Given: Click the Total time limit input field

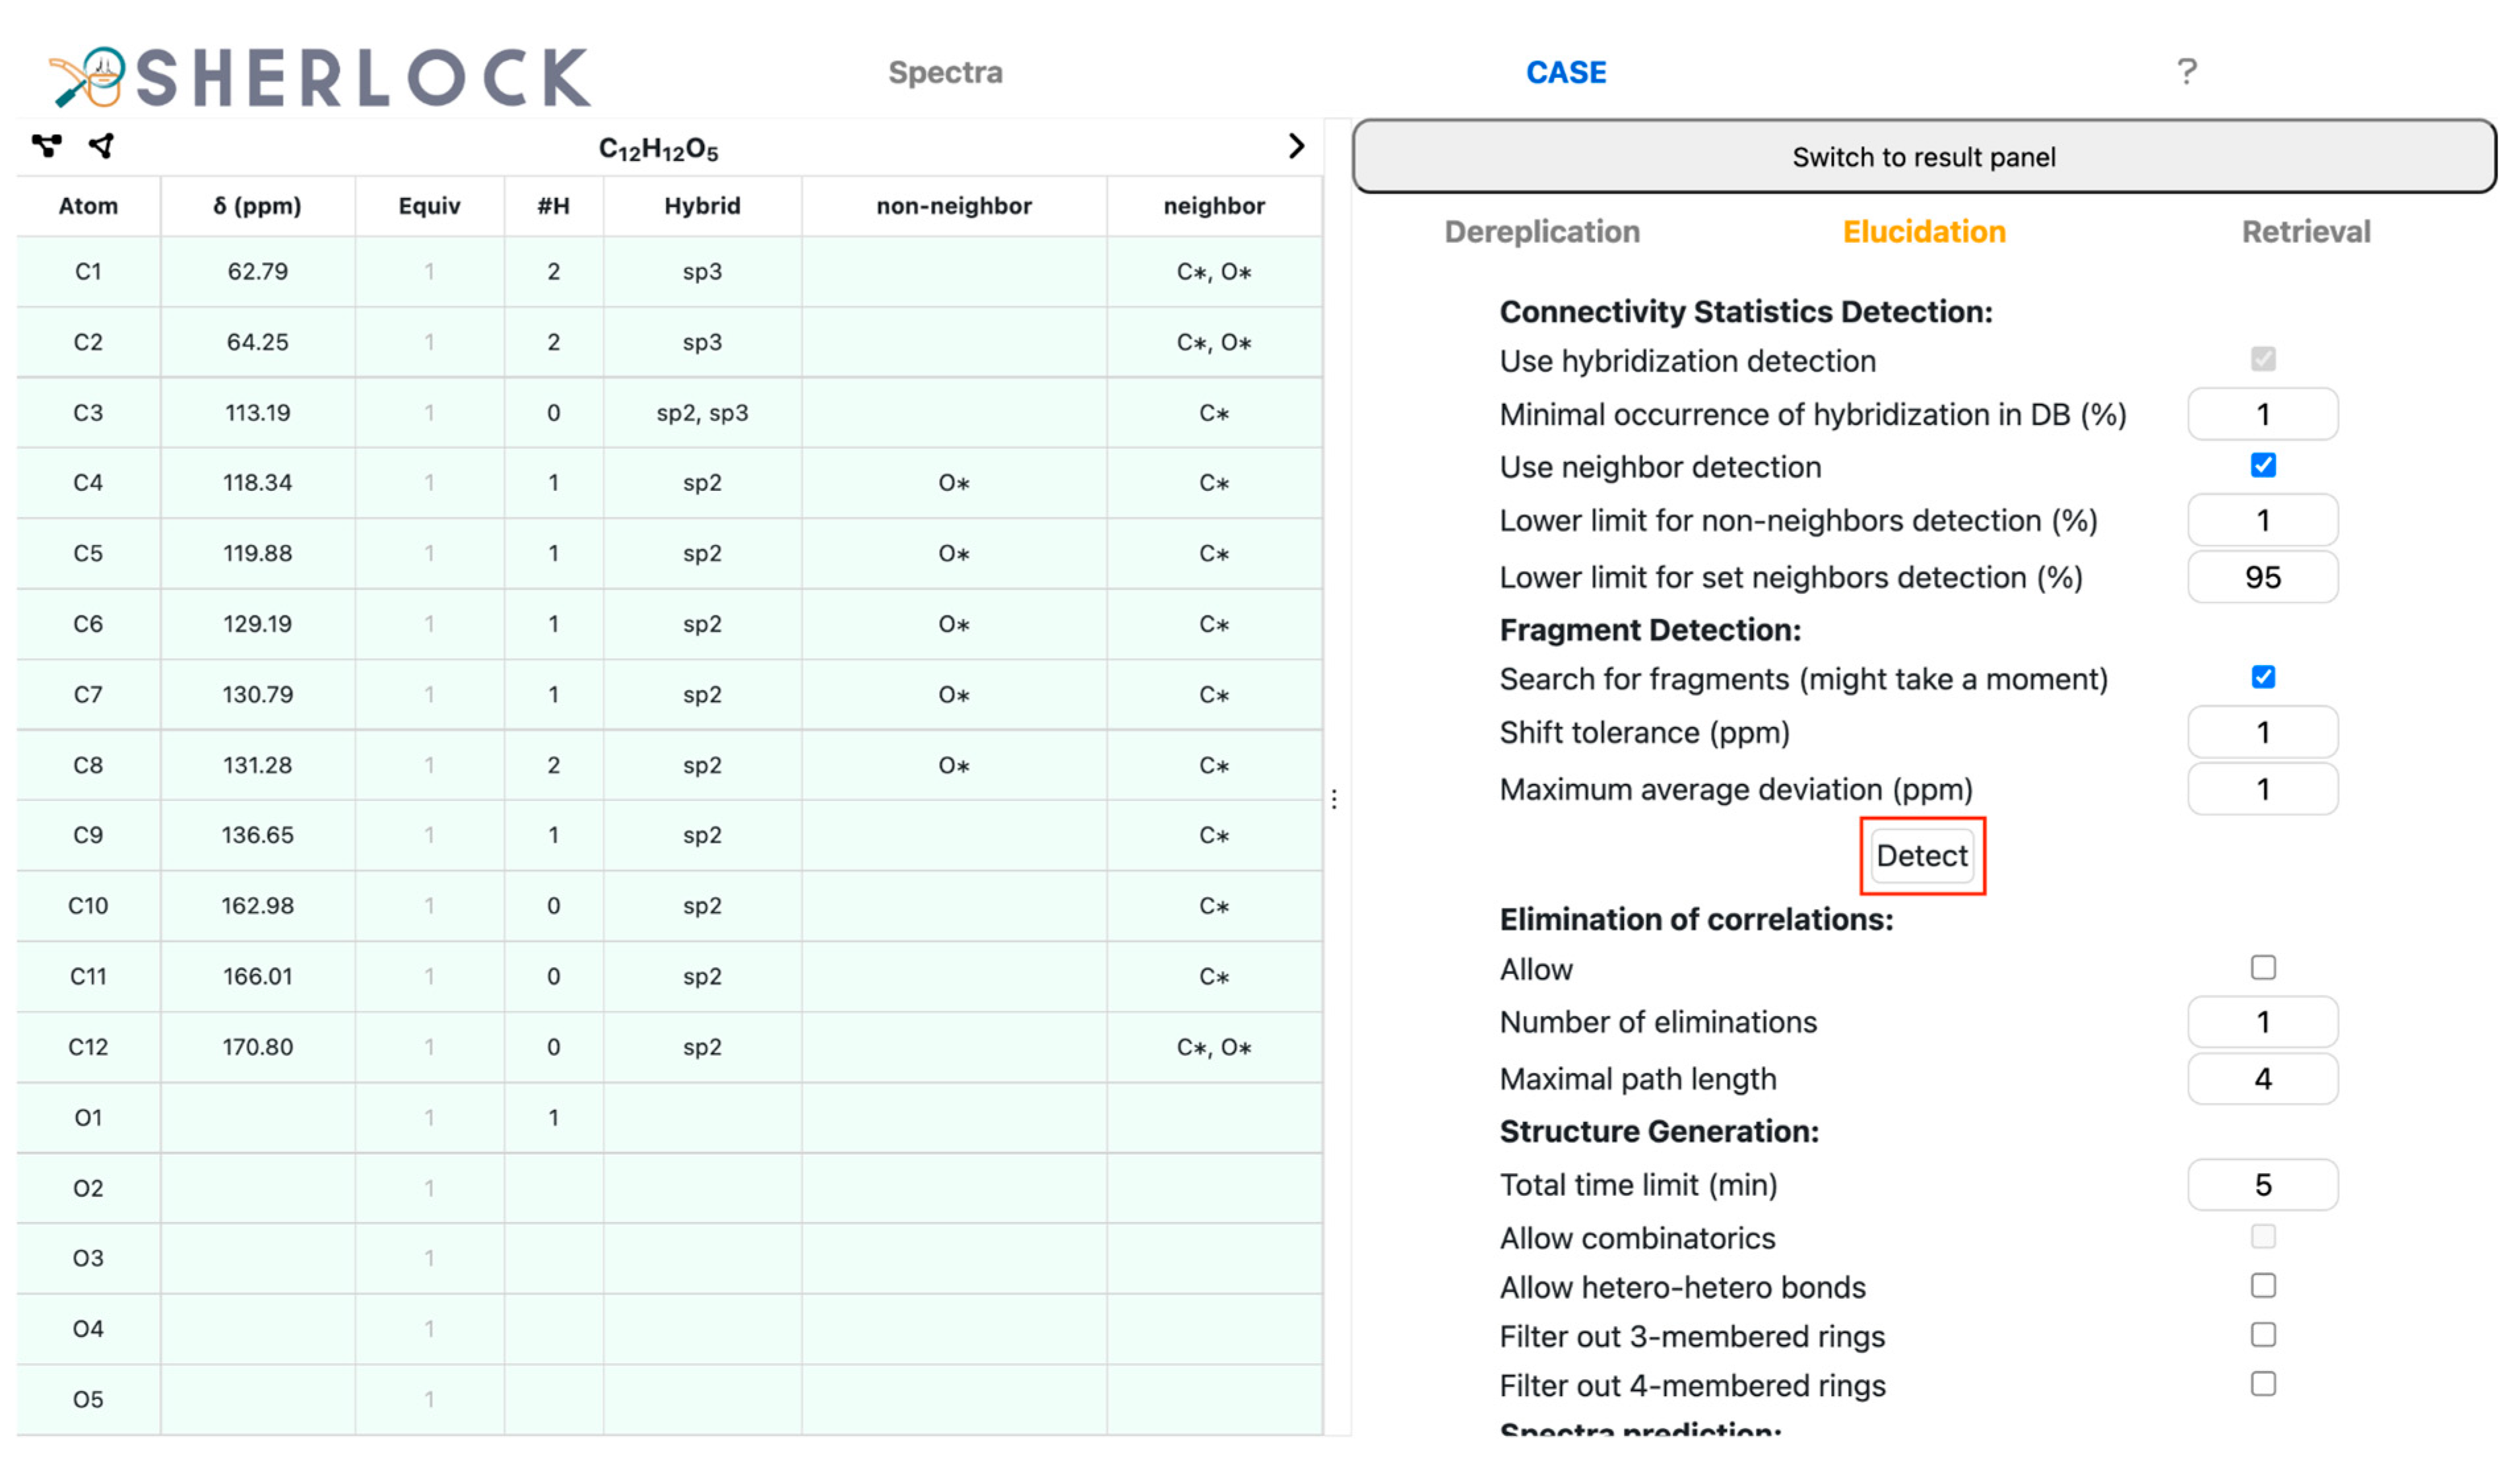Looking at the screenshot, I should (2262, 1185).
